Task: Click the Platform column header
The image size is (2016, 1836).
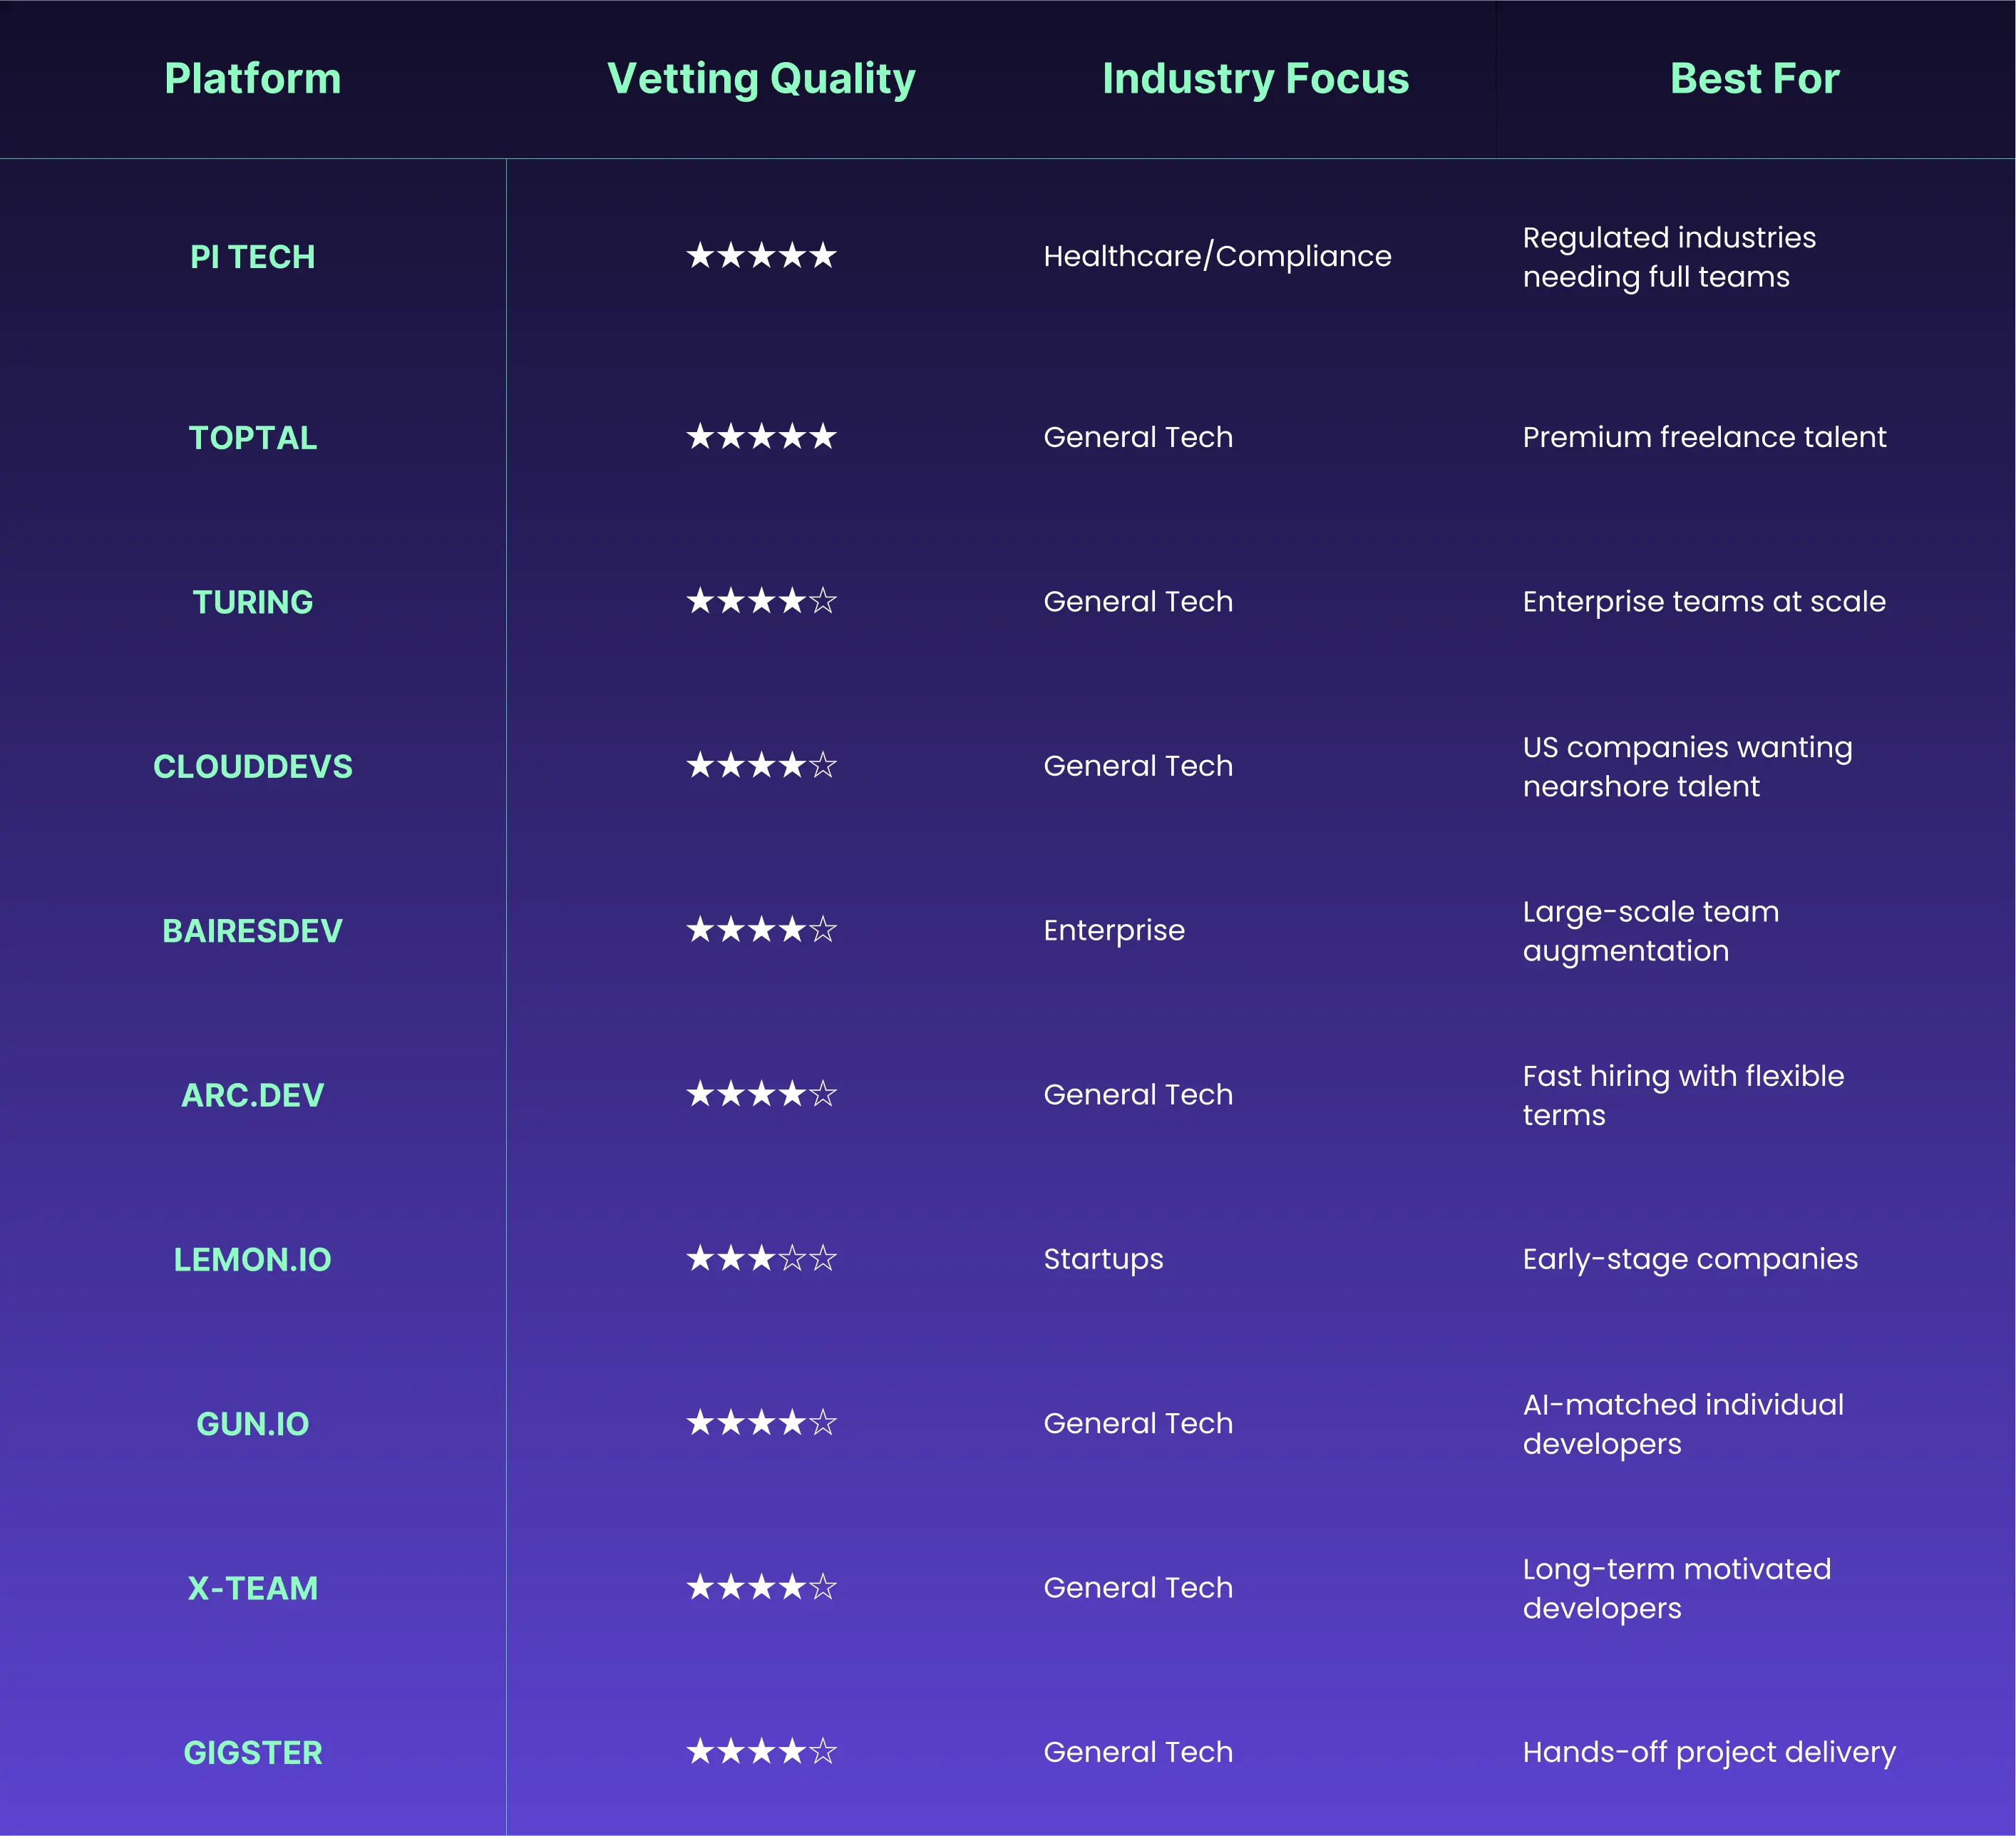Action: tap(253, 79)
